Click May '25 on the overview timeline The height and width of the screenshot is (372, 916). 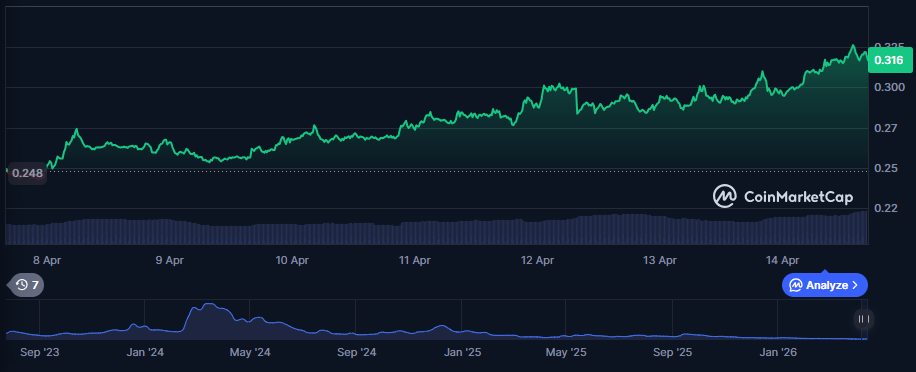point(565,353)
